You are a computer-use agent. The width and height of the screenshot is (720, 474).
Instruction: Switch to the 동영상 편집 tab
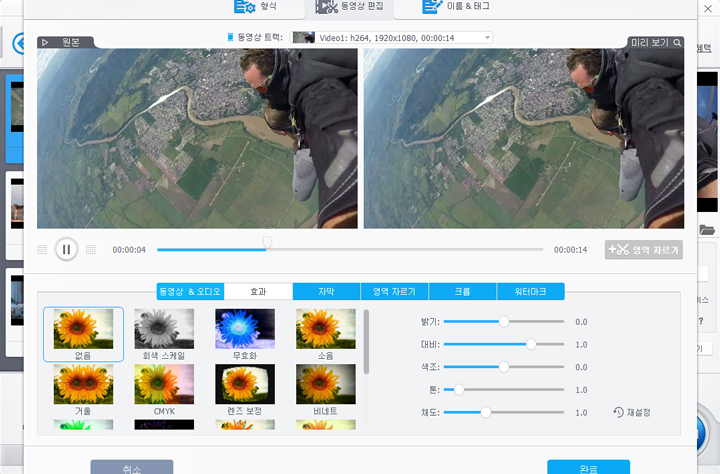click(349, 6)
